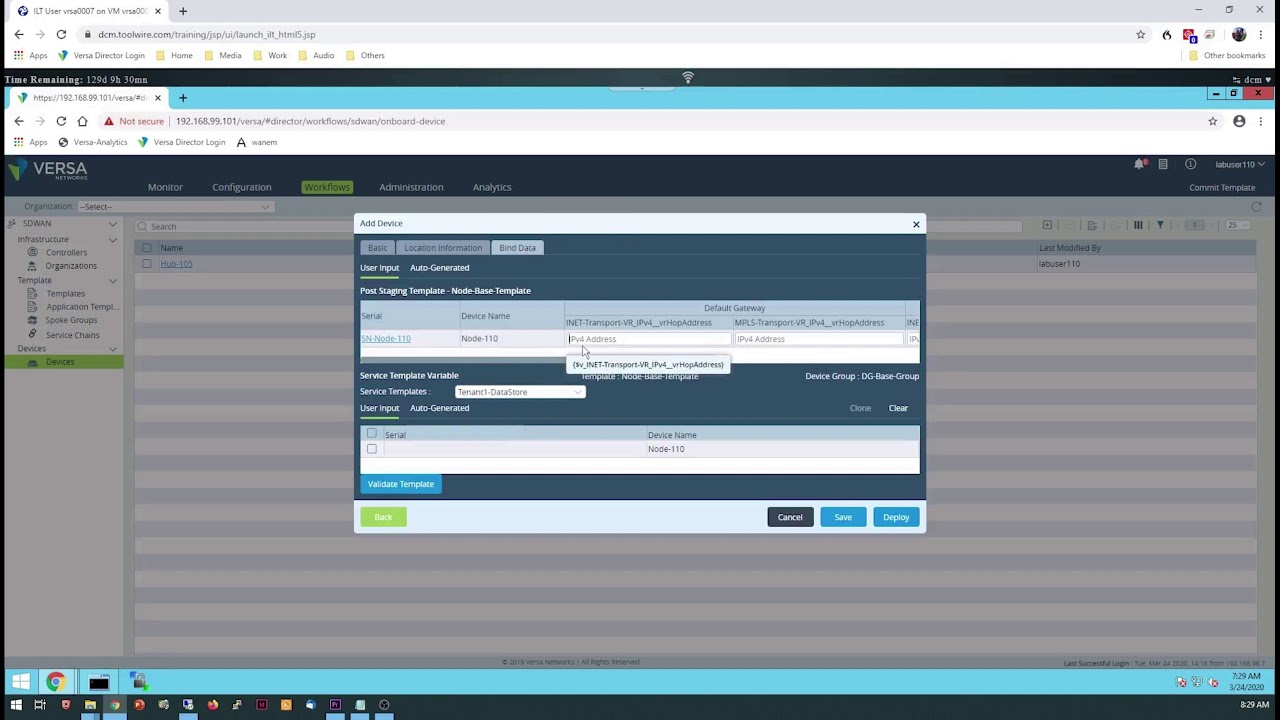Click the host Windows Start button
The height and width of the screenshot is (720, 1280).
(15, 705)
